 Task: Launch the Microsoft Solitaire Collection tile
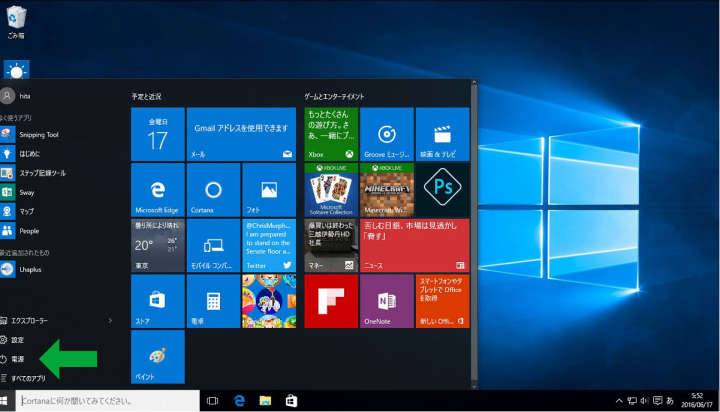tap(331, 190)
